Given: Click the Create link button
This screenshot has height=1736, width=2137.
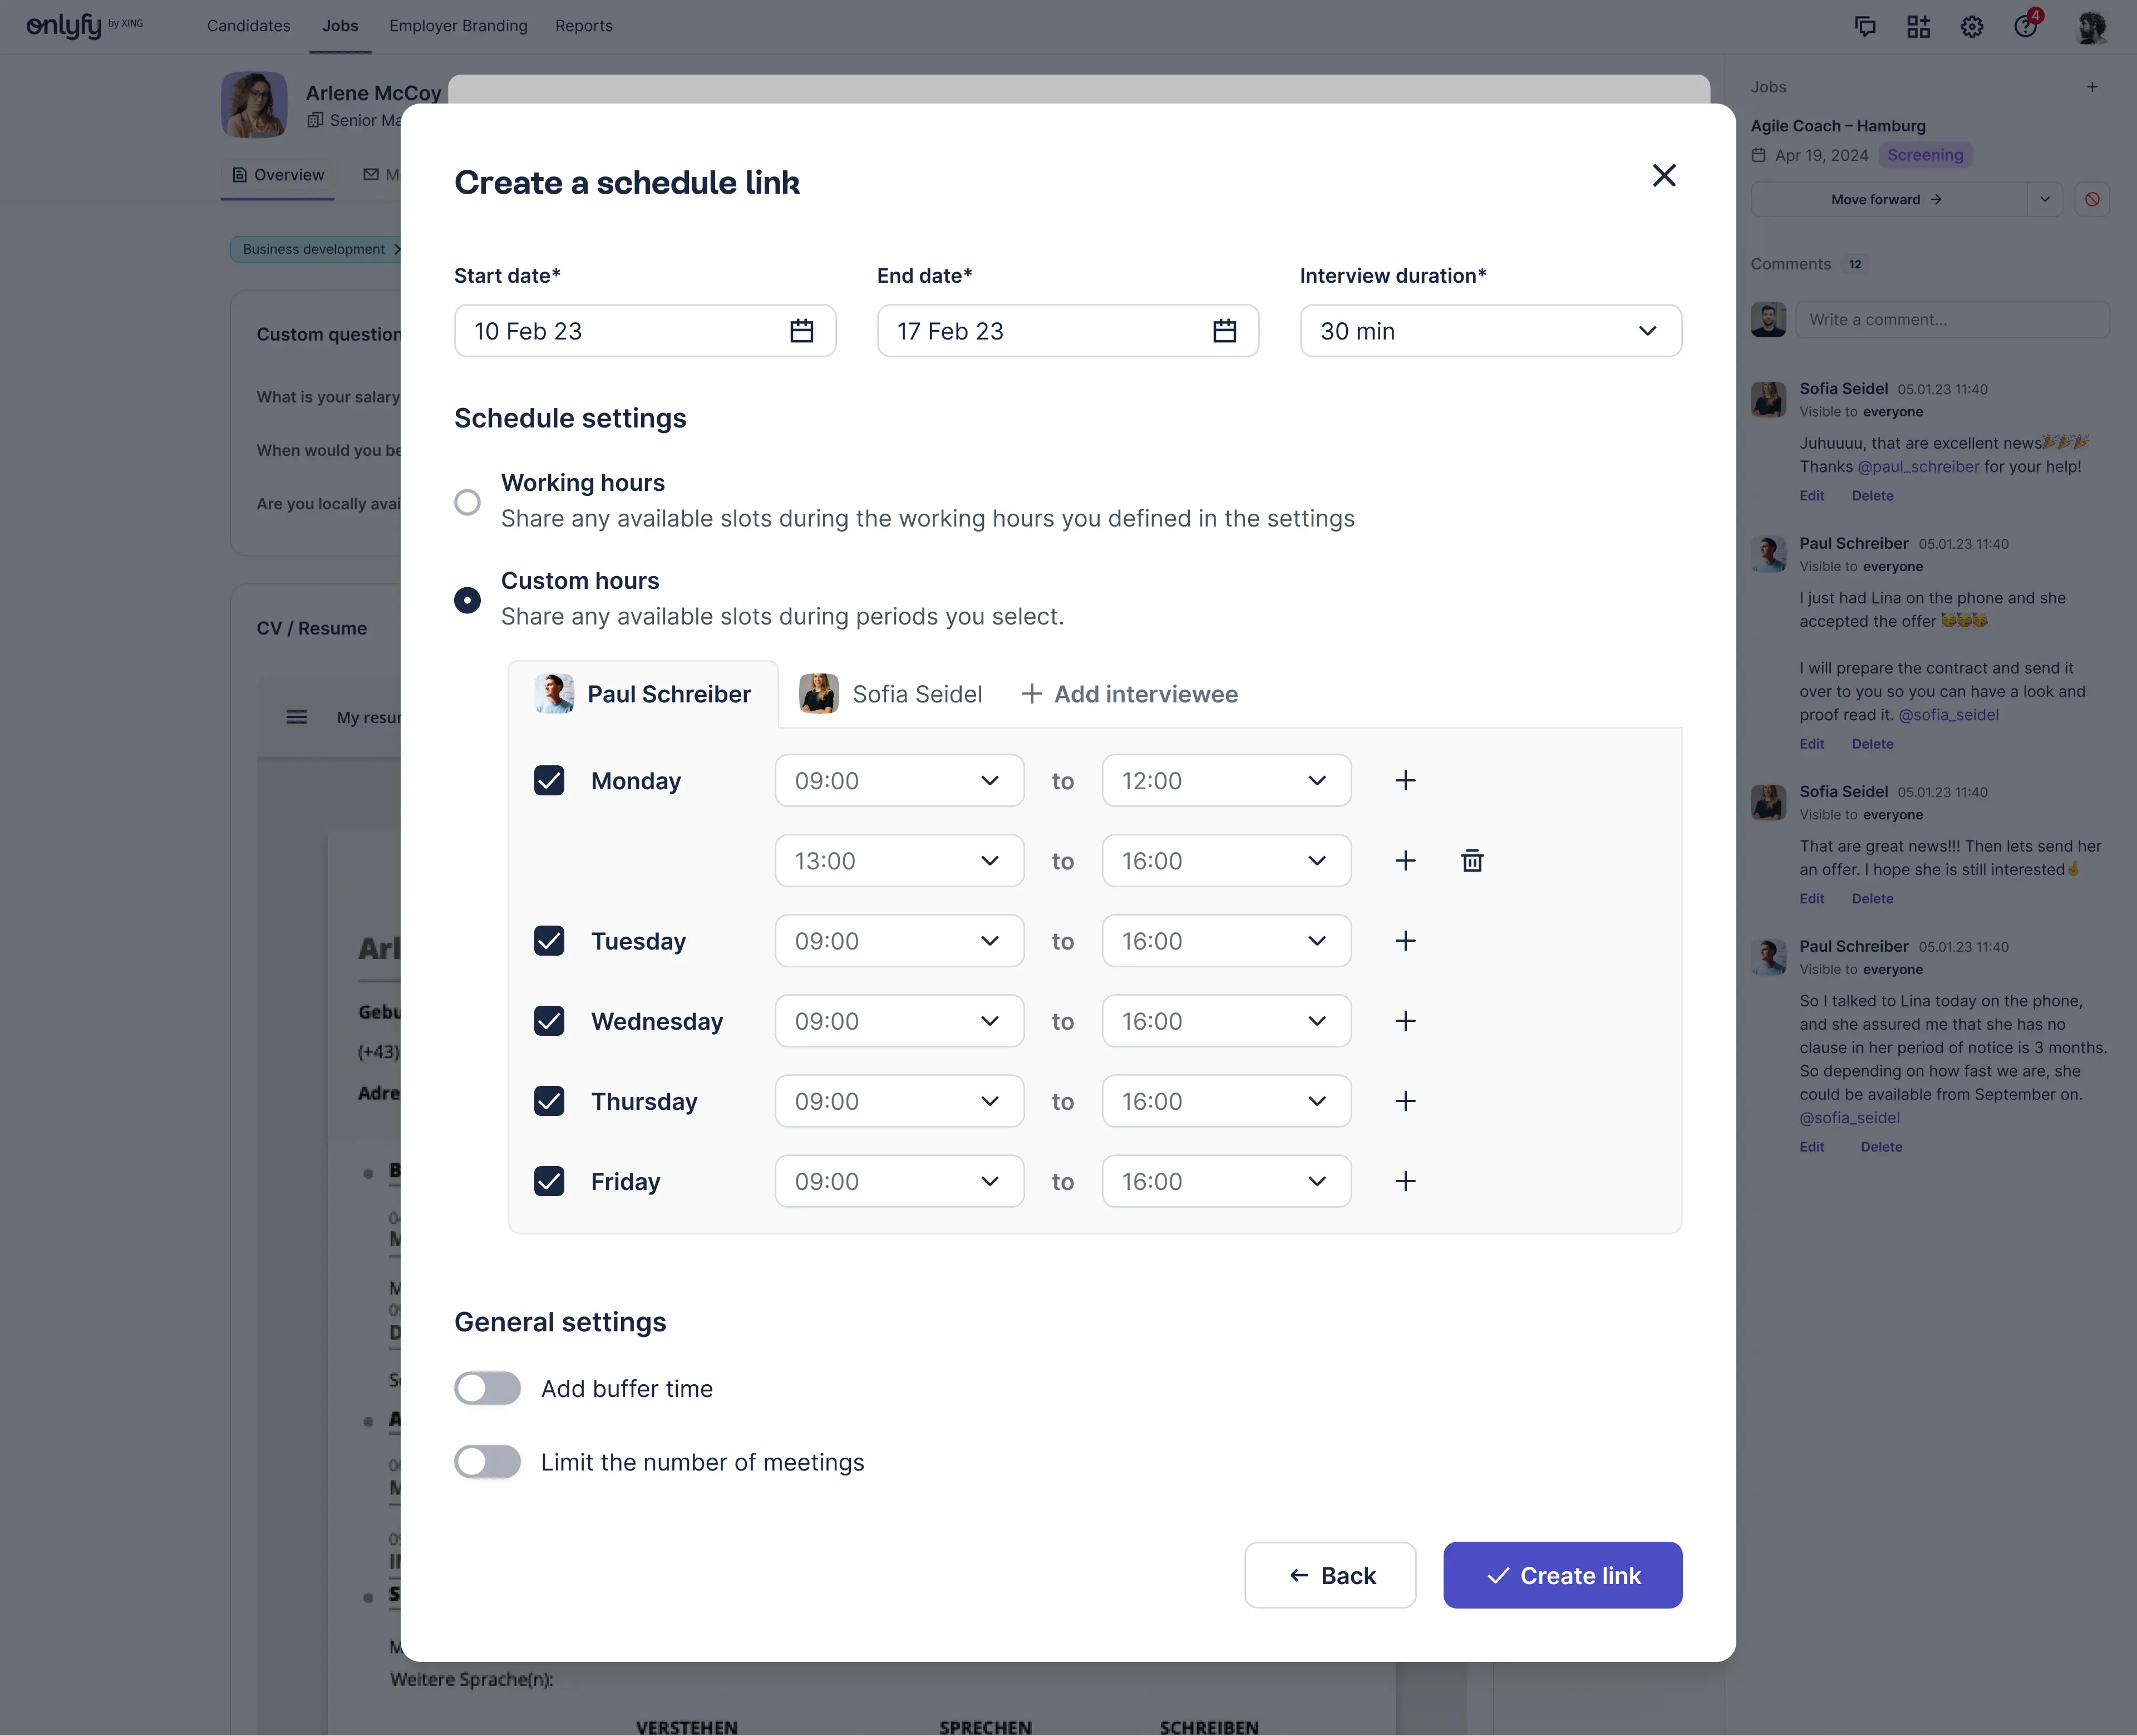Looking at the screenshot, I should [x=1562, y=1575].
